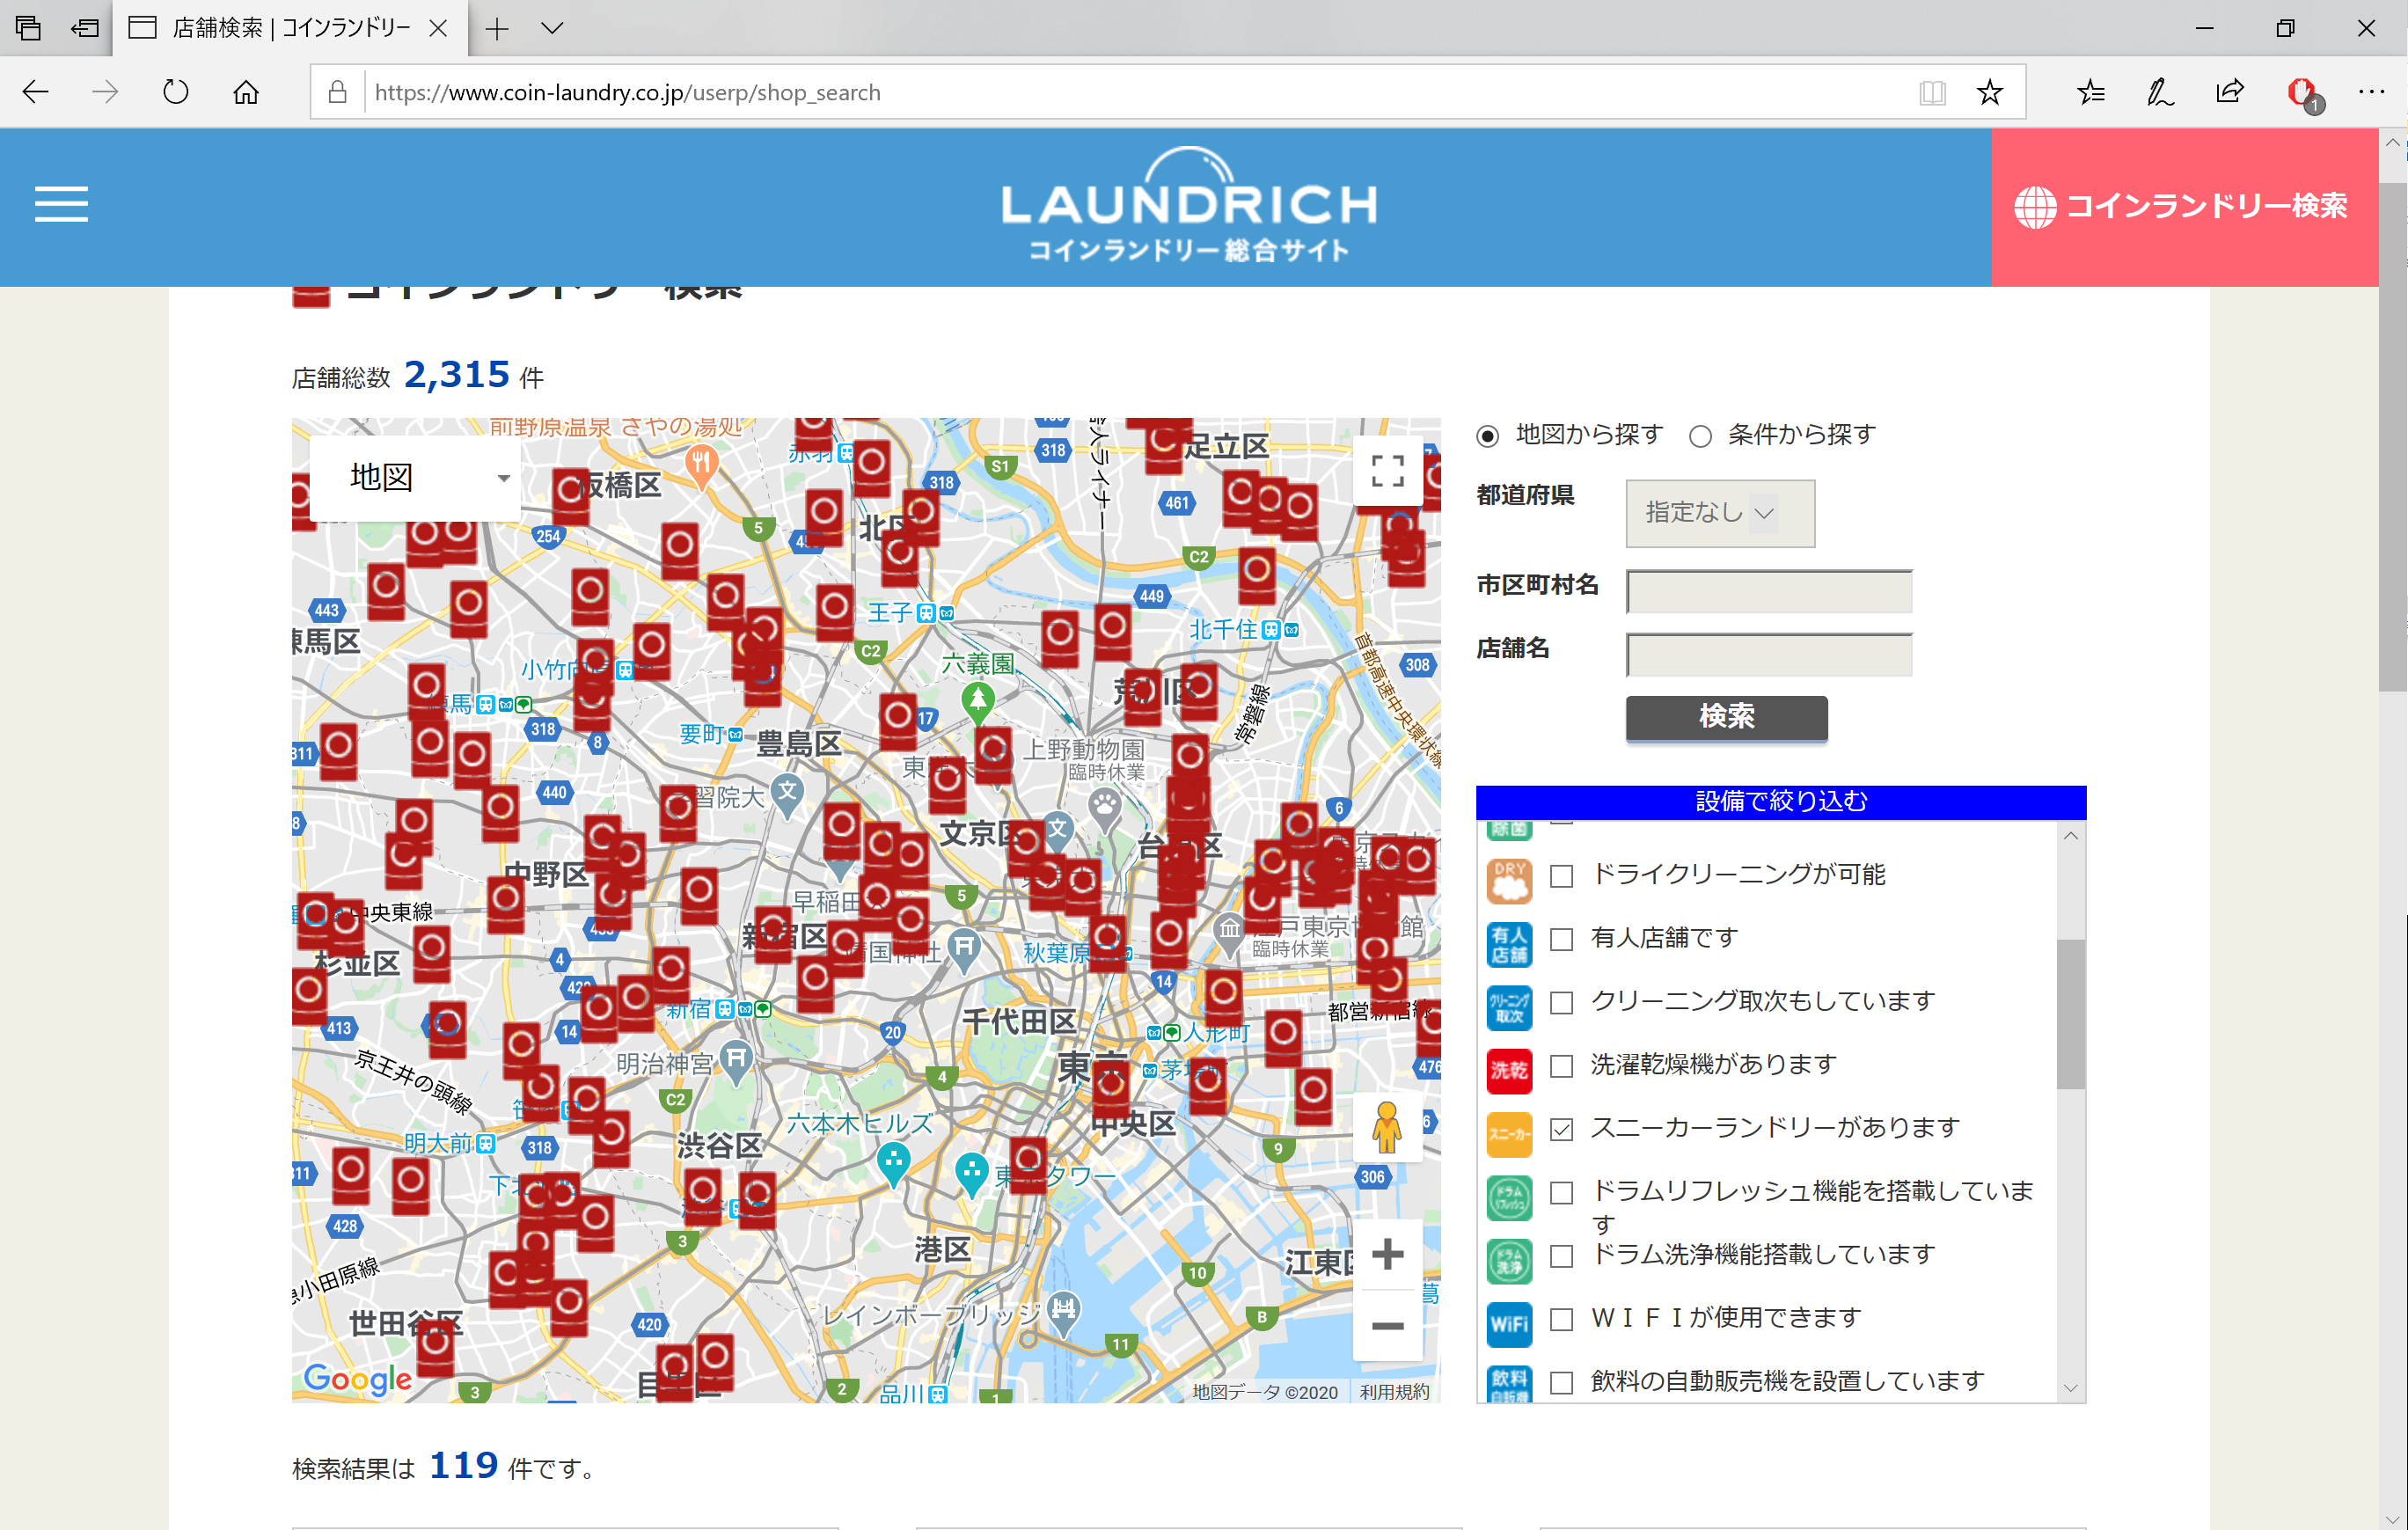Screen dimensions: 2408x1530
Task: Expand the tab preview chevron
Action: tap(552, 28)
